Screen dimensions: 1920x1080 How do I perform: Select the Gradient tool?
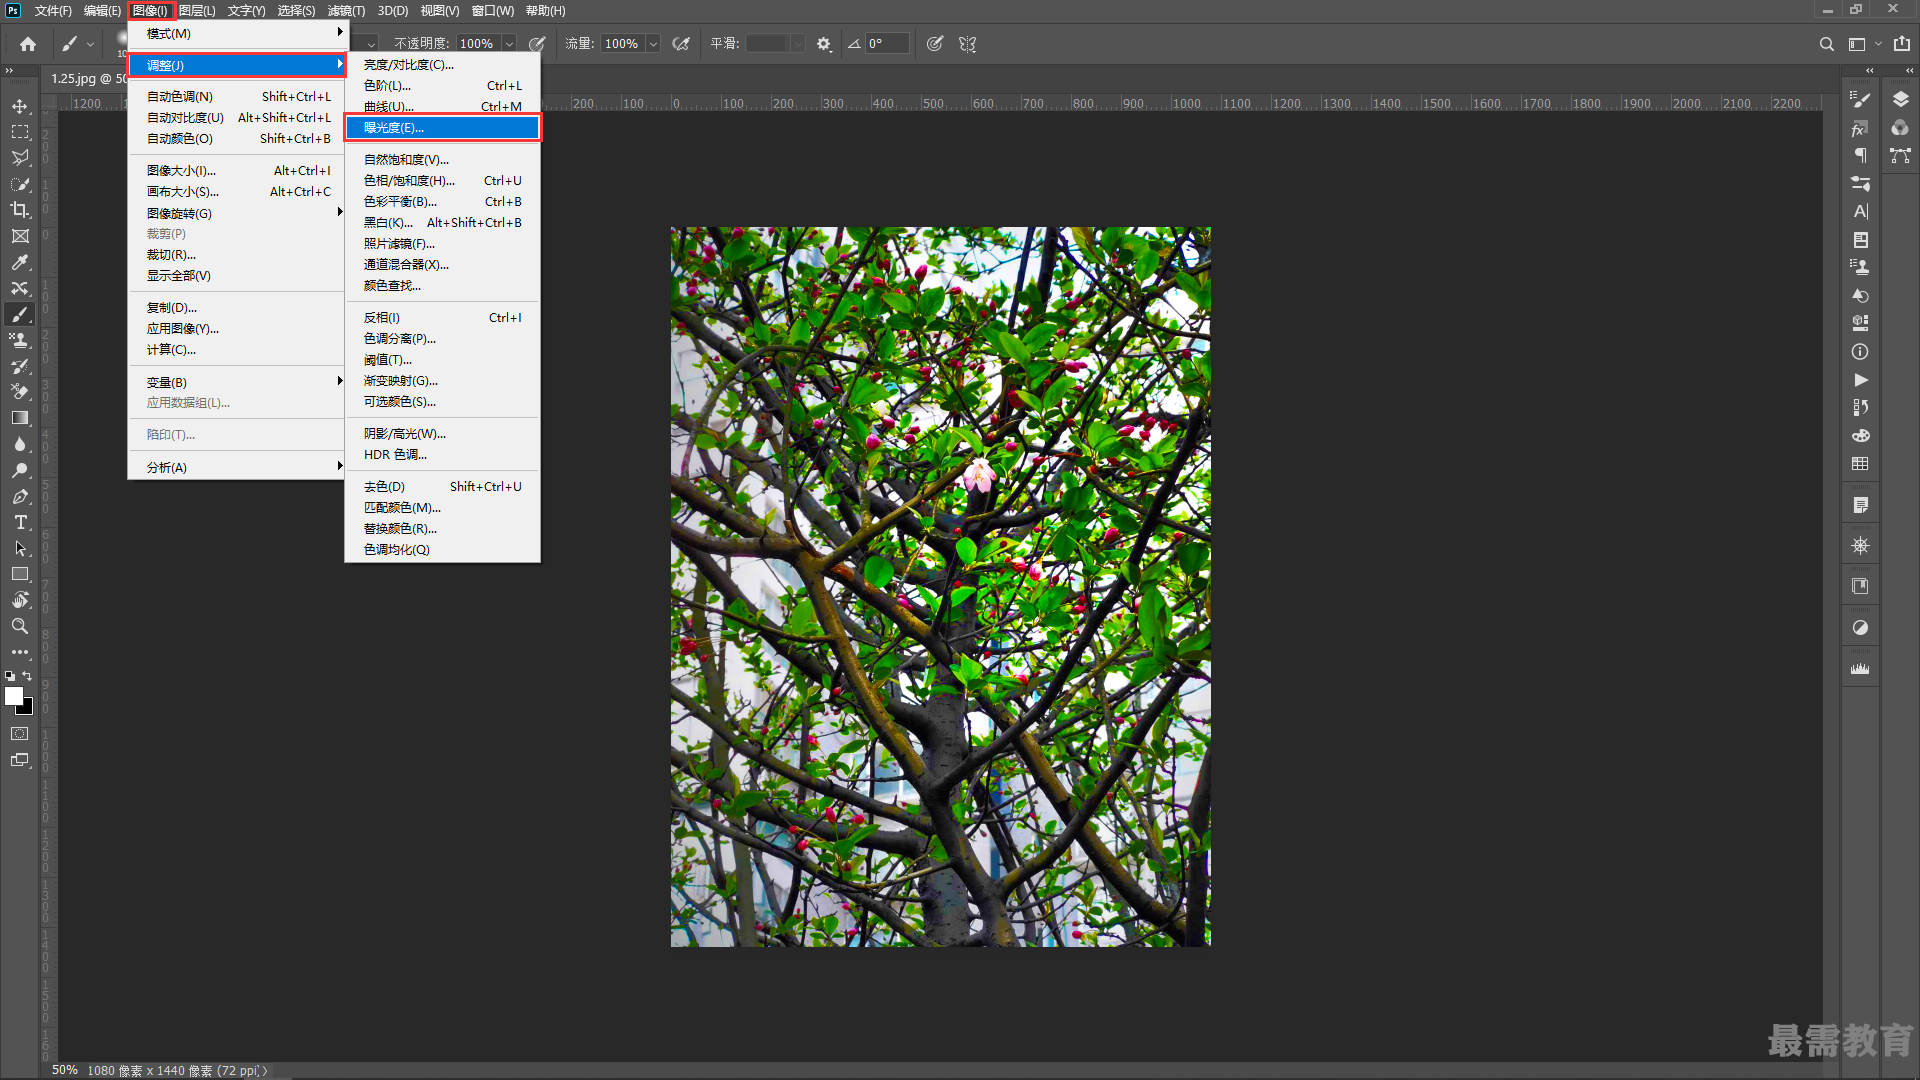[20, 418]
